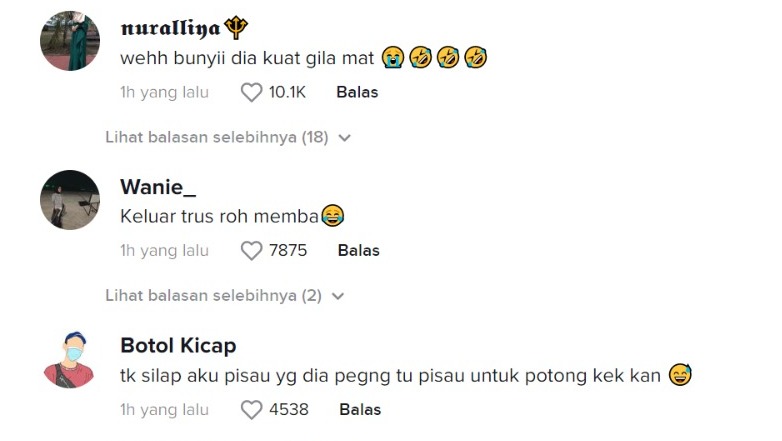The height and width of the screenshot is (441, 782).
Task: Expand the 18 more replies chevron
Action: click(x=345, y=138)
